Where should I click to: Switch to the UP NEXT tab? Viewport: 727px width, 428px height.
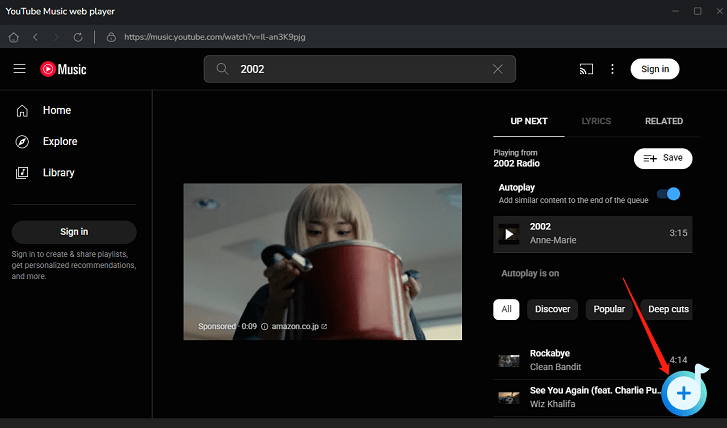click(x=529, y=121)
